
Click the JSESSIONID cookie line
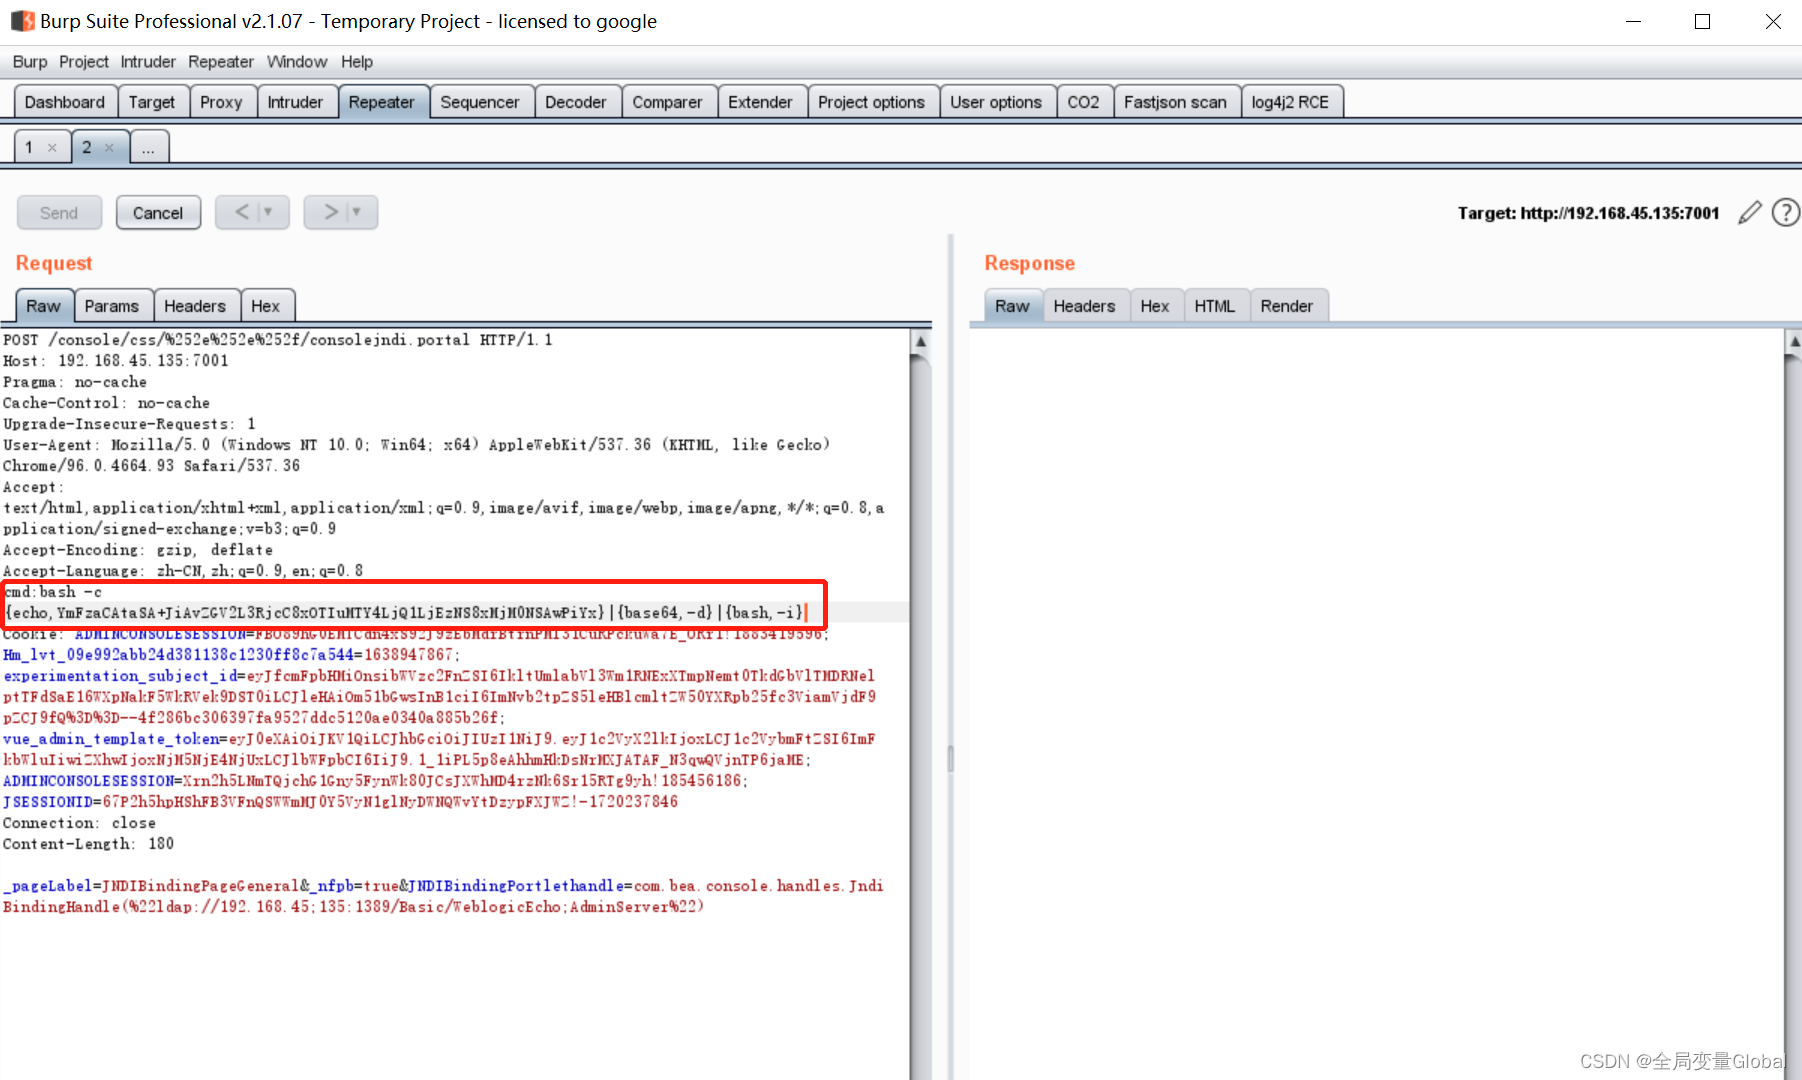(x=341, y=802)
